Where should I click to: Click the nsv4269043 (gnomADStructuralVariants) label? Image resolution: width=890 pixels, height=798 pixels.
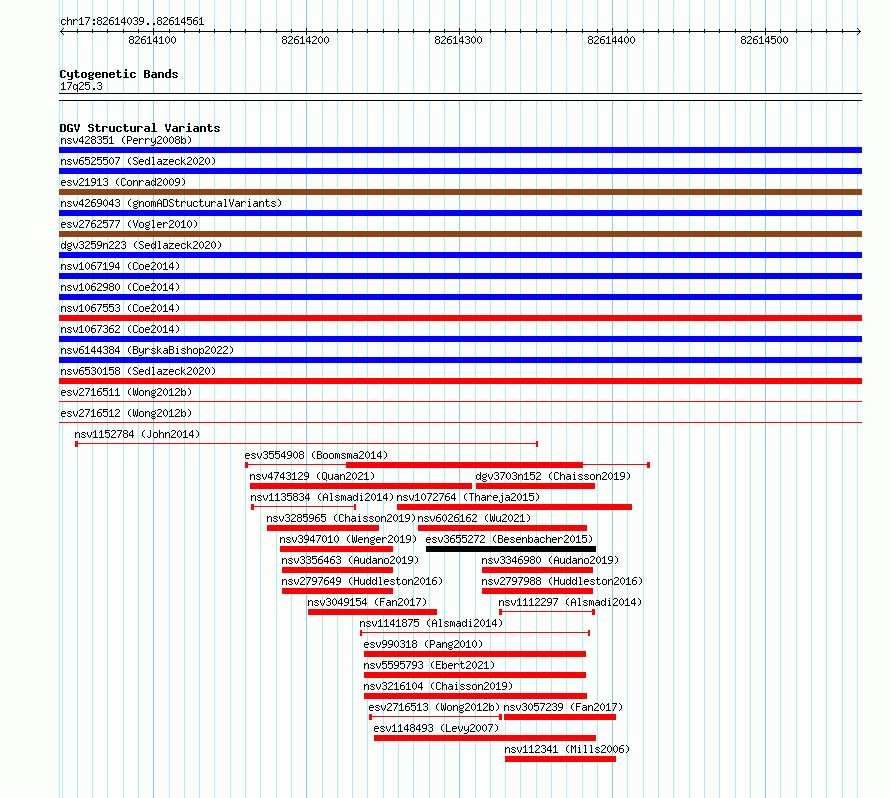pyautogui.click(x=171, y=203)
